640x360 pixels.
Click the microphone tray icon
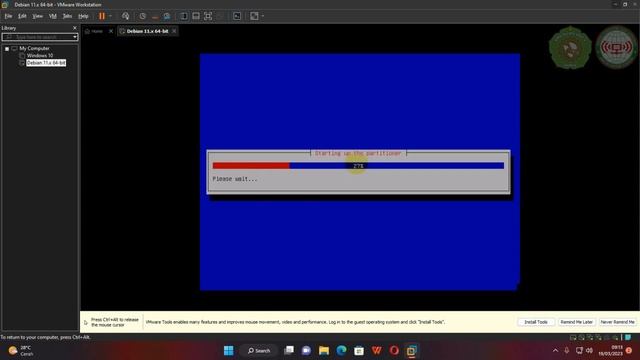tap(567, 350)
